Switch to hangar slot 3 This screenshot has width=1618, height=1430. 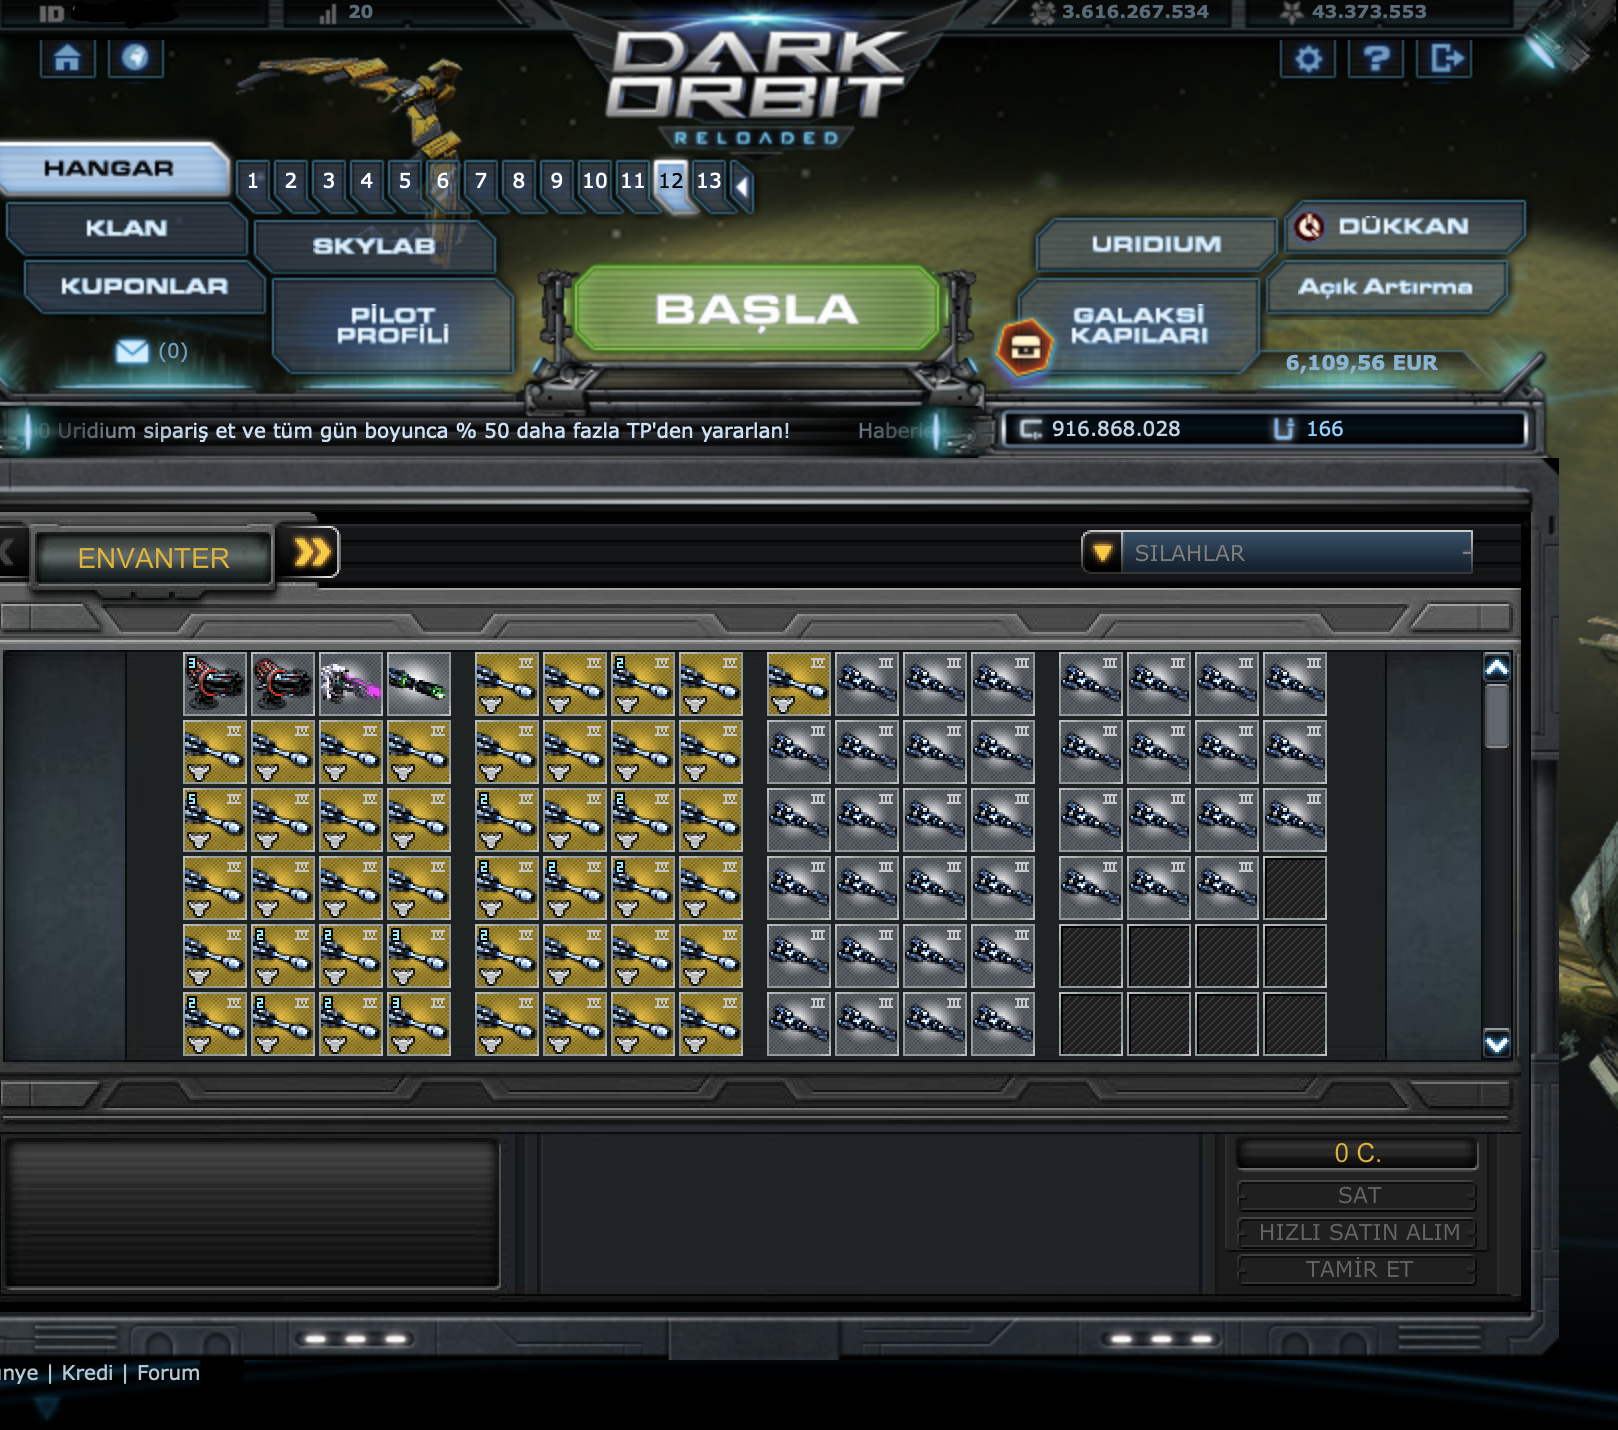[x=329, y=181]
